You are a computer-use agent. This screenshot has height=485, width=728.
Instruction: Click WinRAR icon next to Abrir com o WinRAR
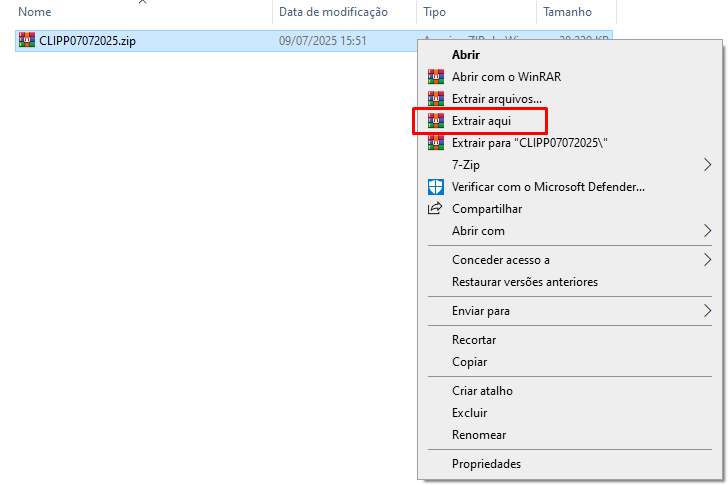click(435, 77)
